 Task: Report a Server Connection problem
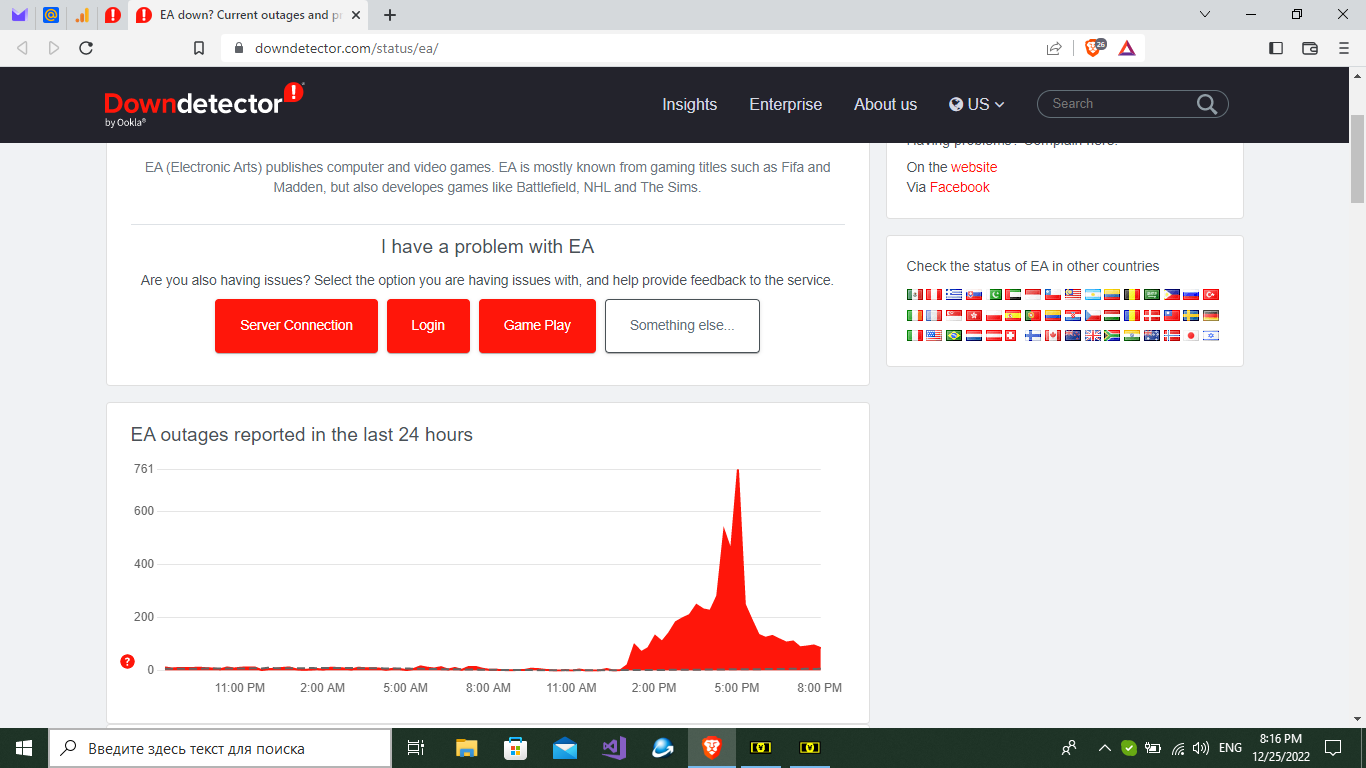coord(296,326)
